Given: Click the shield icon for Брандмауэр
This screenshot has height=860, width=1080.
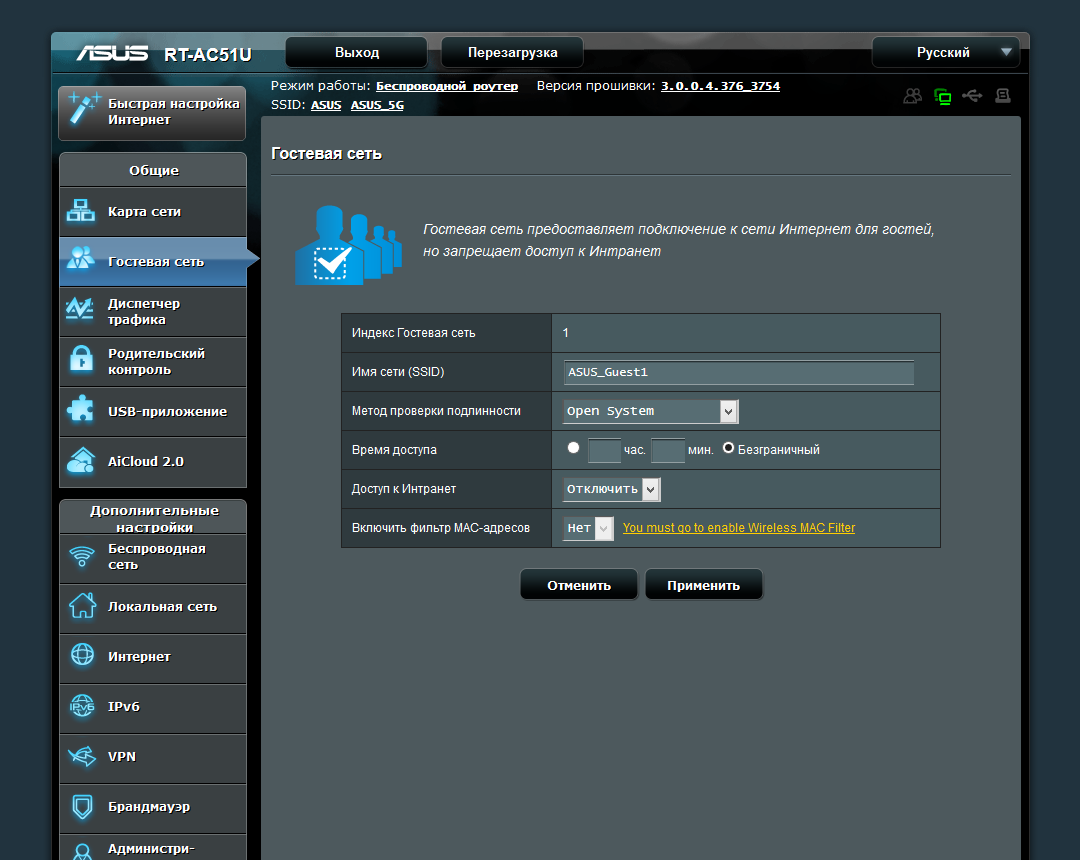Looking at the screenshot, I should (82, 806).
